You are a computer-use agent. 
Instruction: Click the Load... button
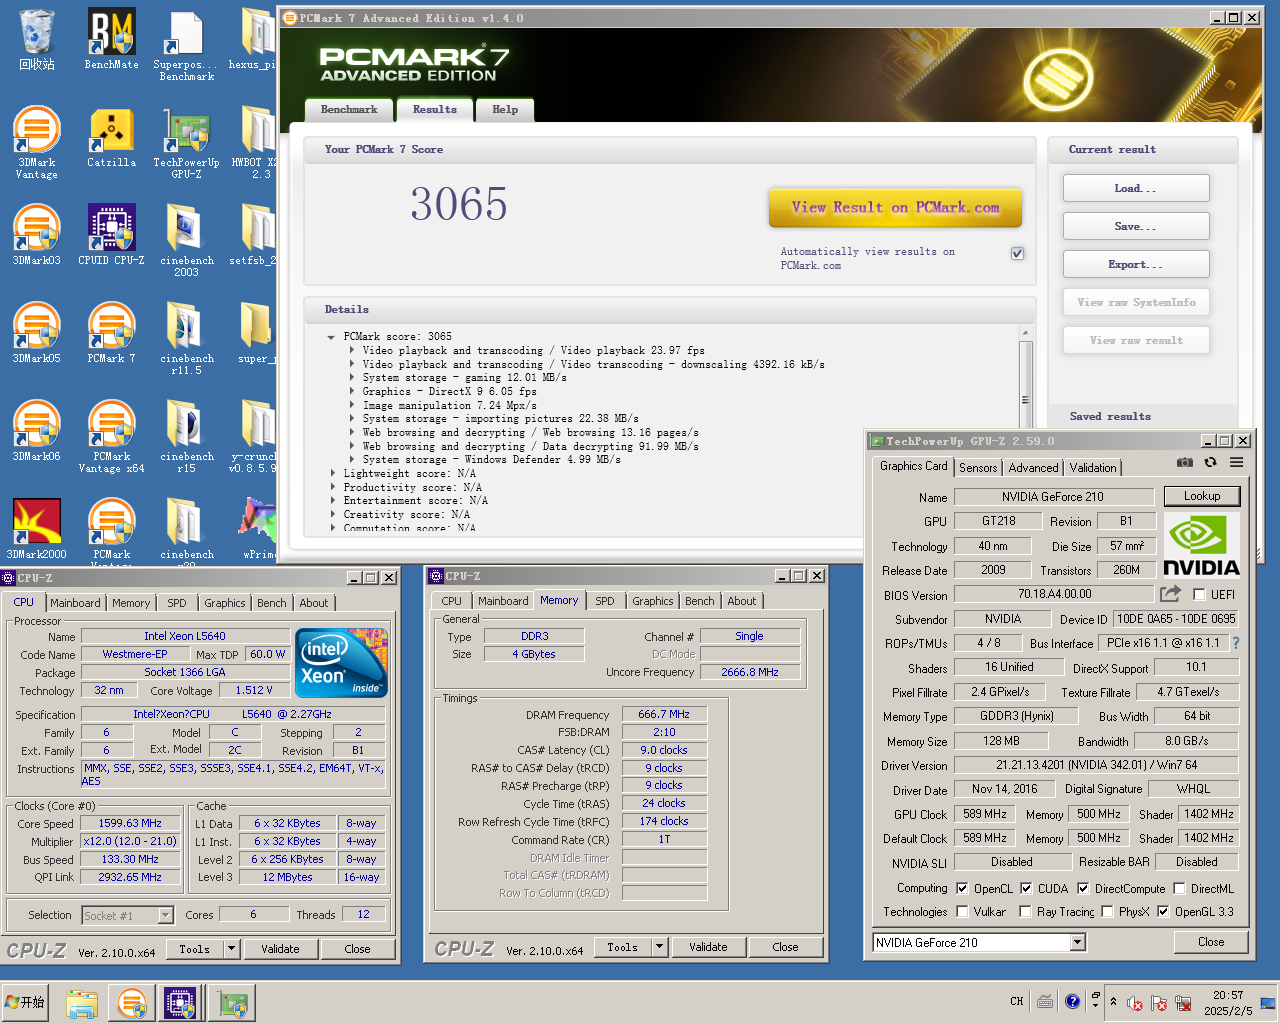(x=1136, y=188)
